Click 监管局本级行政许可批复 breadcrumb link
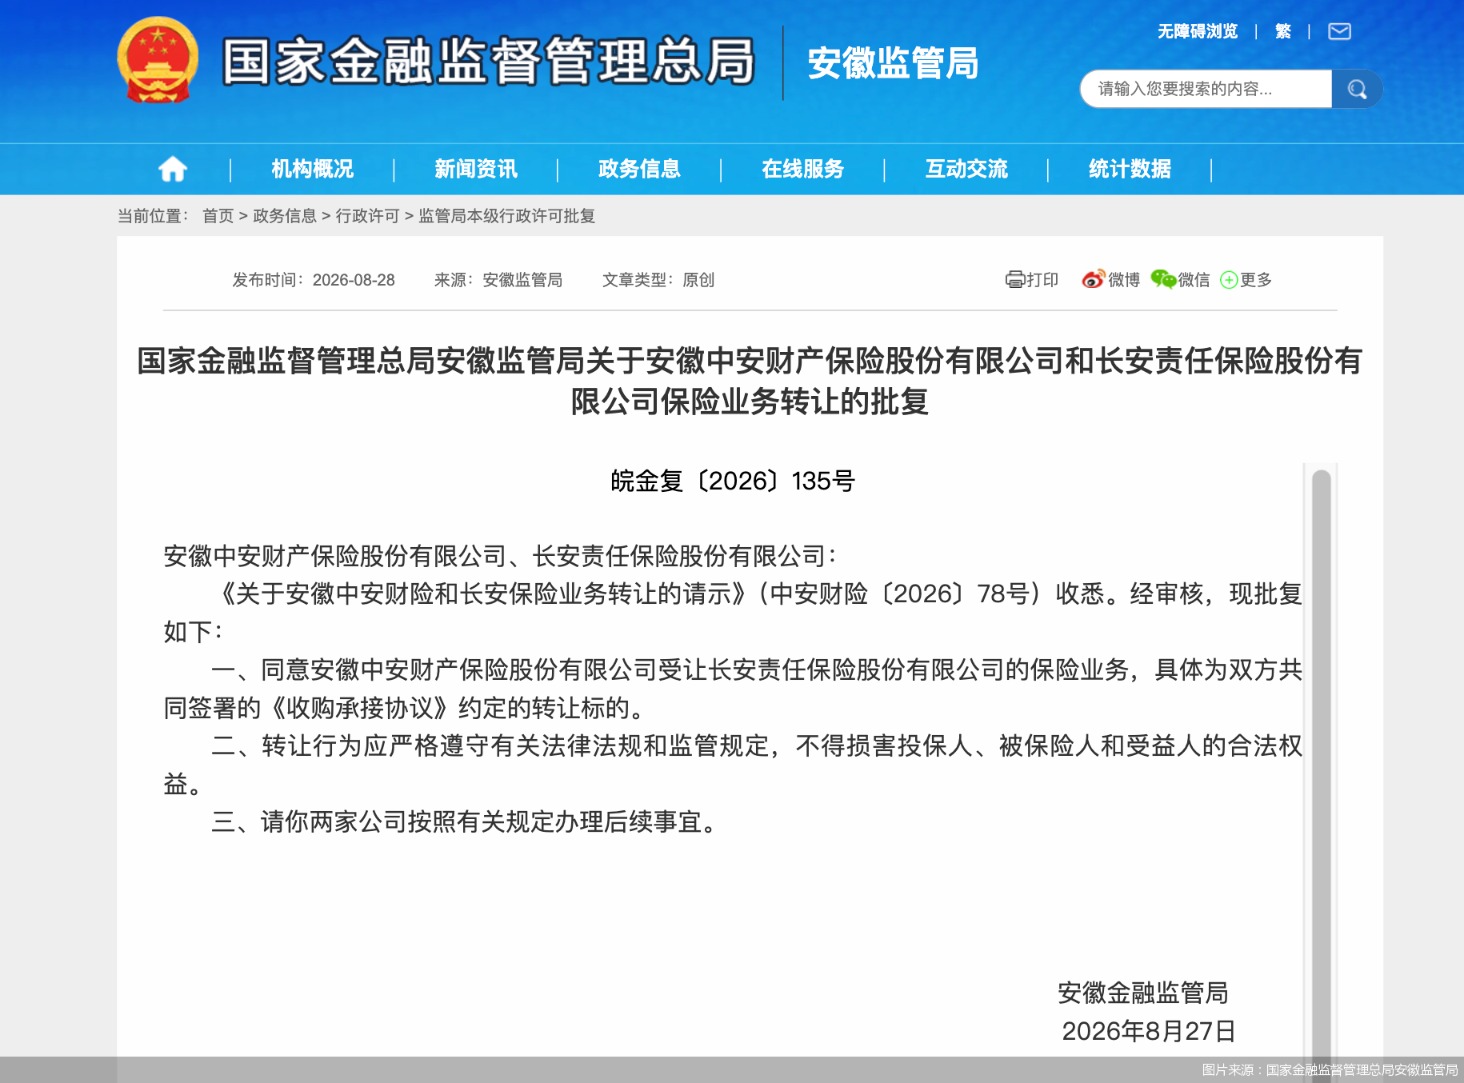 507,216
